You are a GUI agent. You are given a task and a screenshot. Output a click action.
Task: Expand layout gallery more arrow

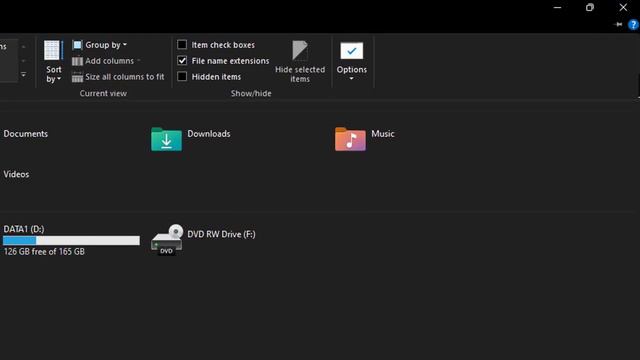coord(23,75)
